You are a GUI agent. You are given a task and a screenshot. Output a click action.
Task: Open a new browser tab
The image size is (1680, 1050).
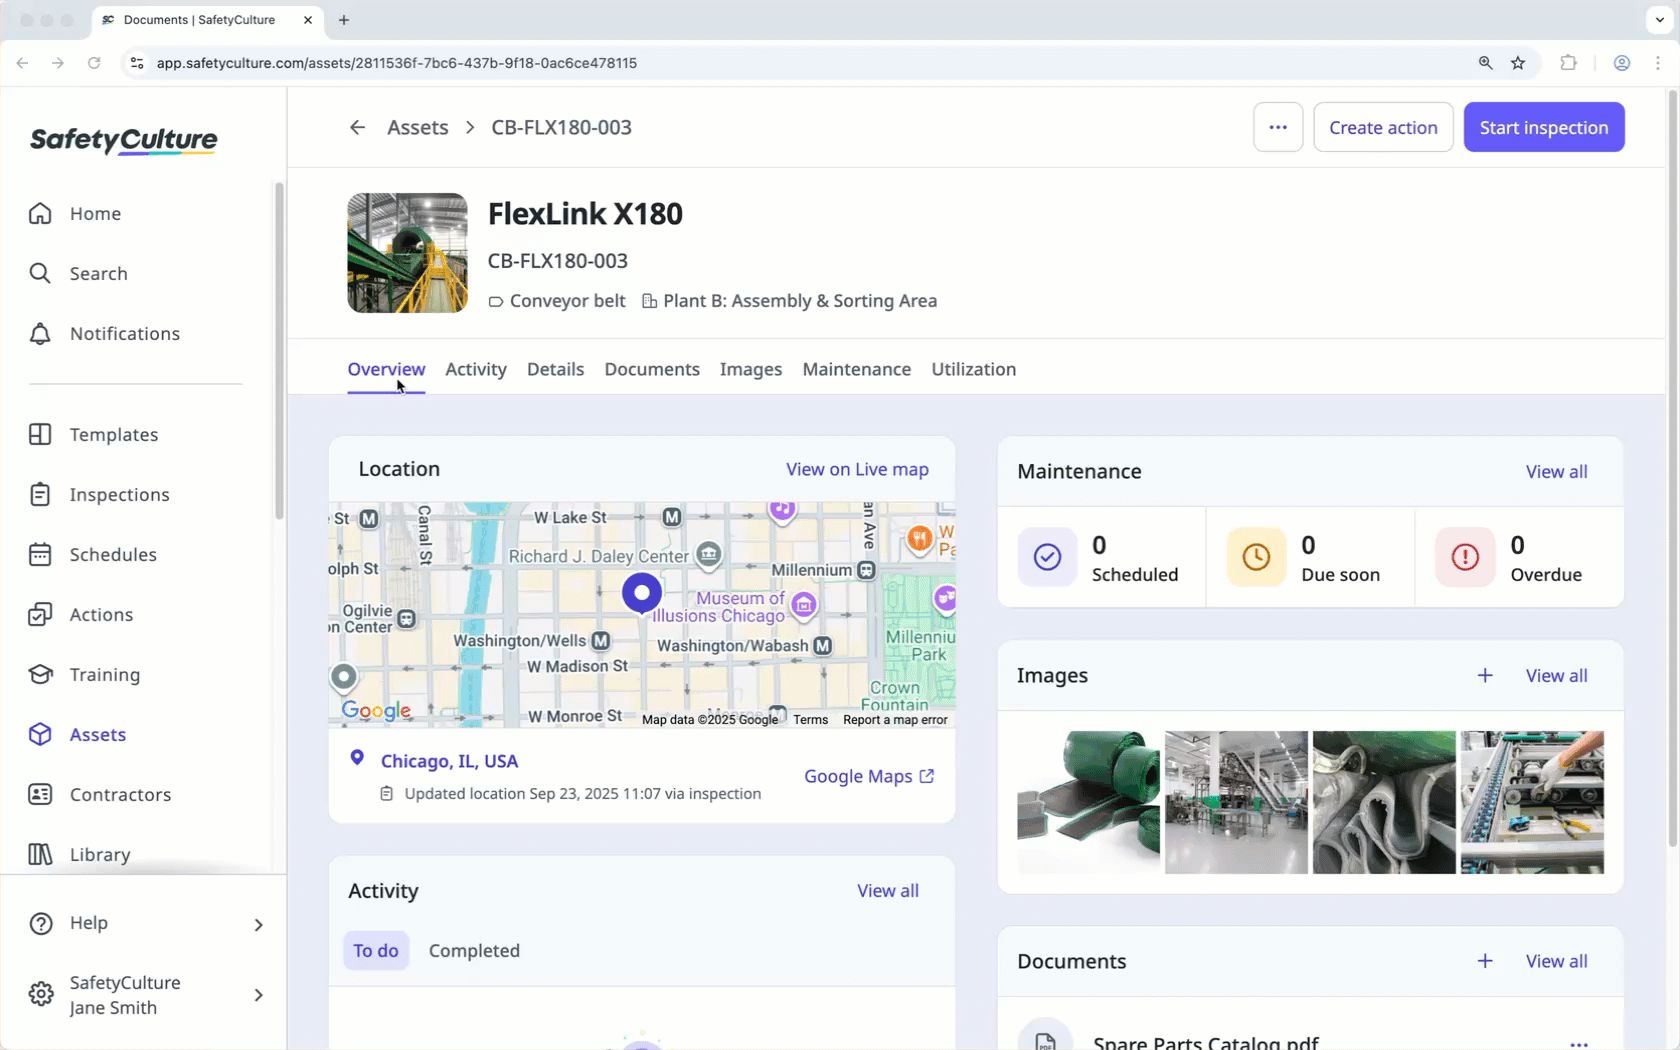coord(344,20)
